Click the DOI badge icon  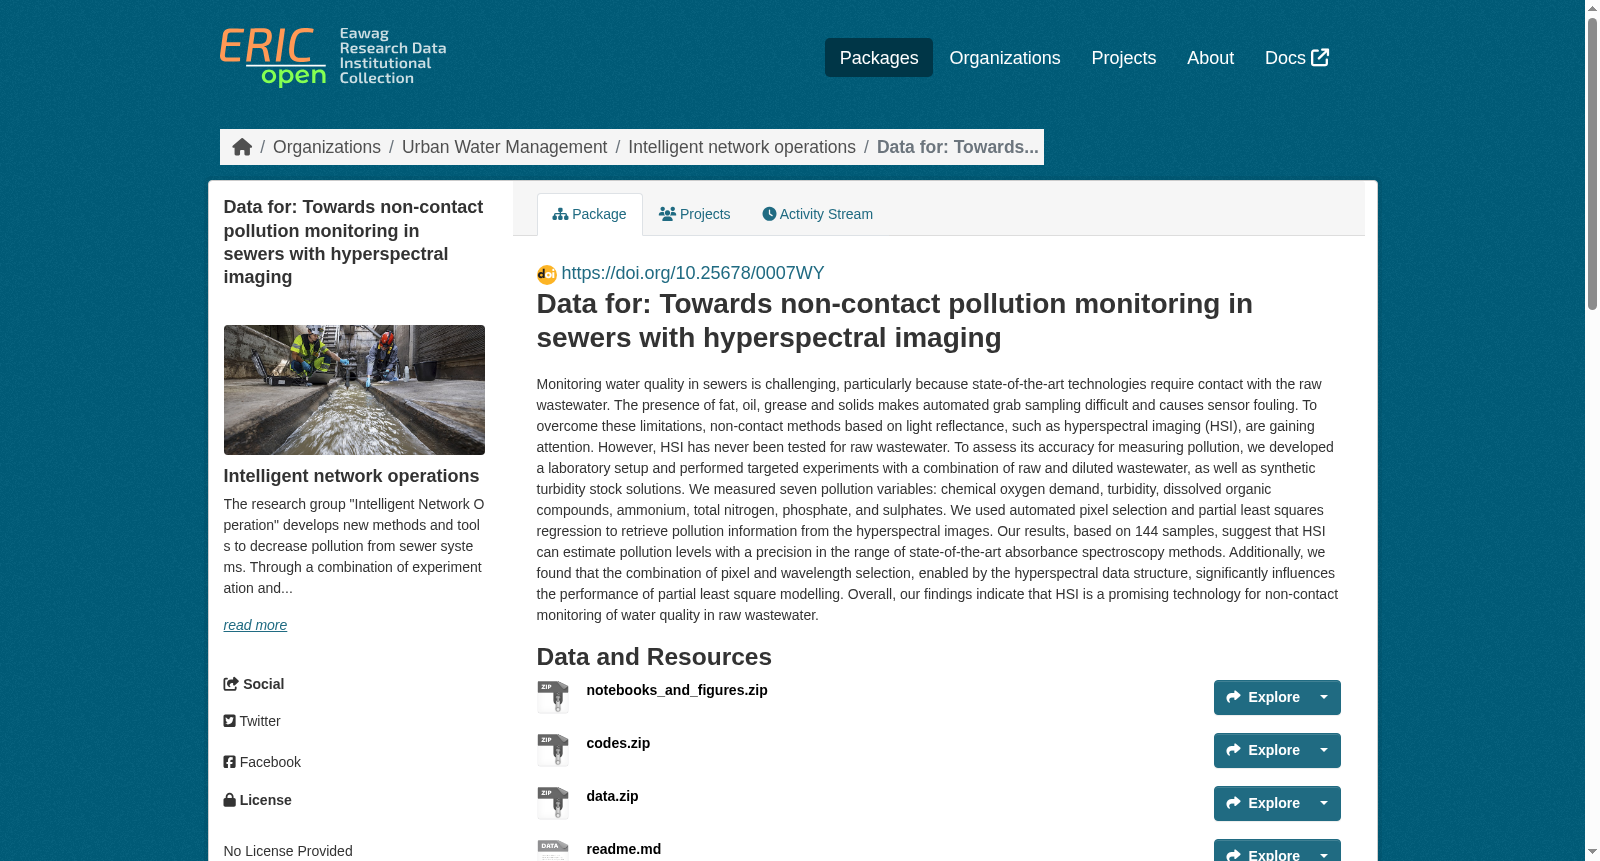click(547, 274)
